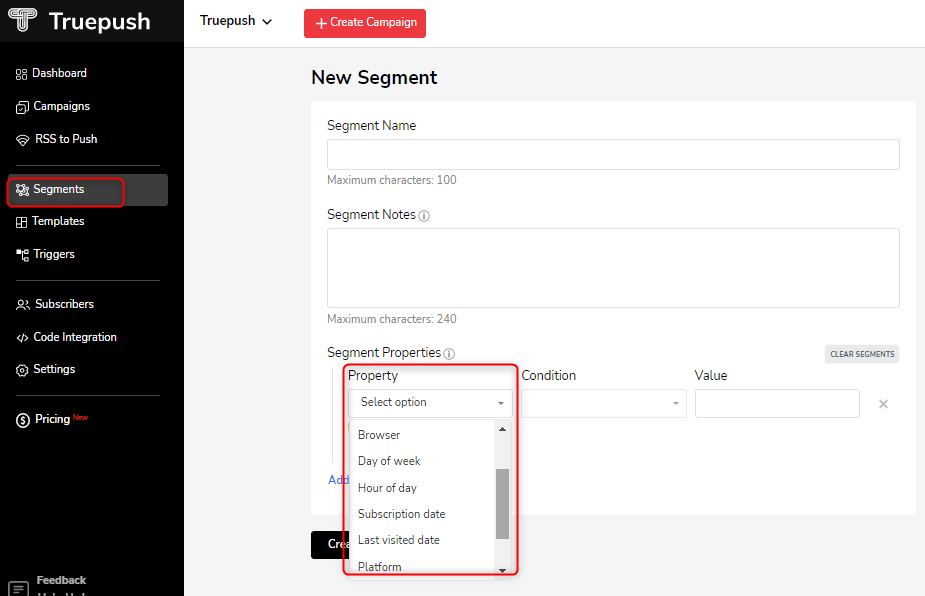Click the Create Campaign button
This screenshot has width=925, height=596.
click(x=365, y=23)
